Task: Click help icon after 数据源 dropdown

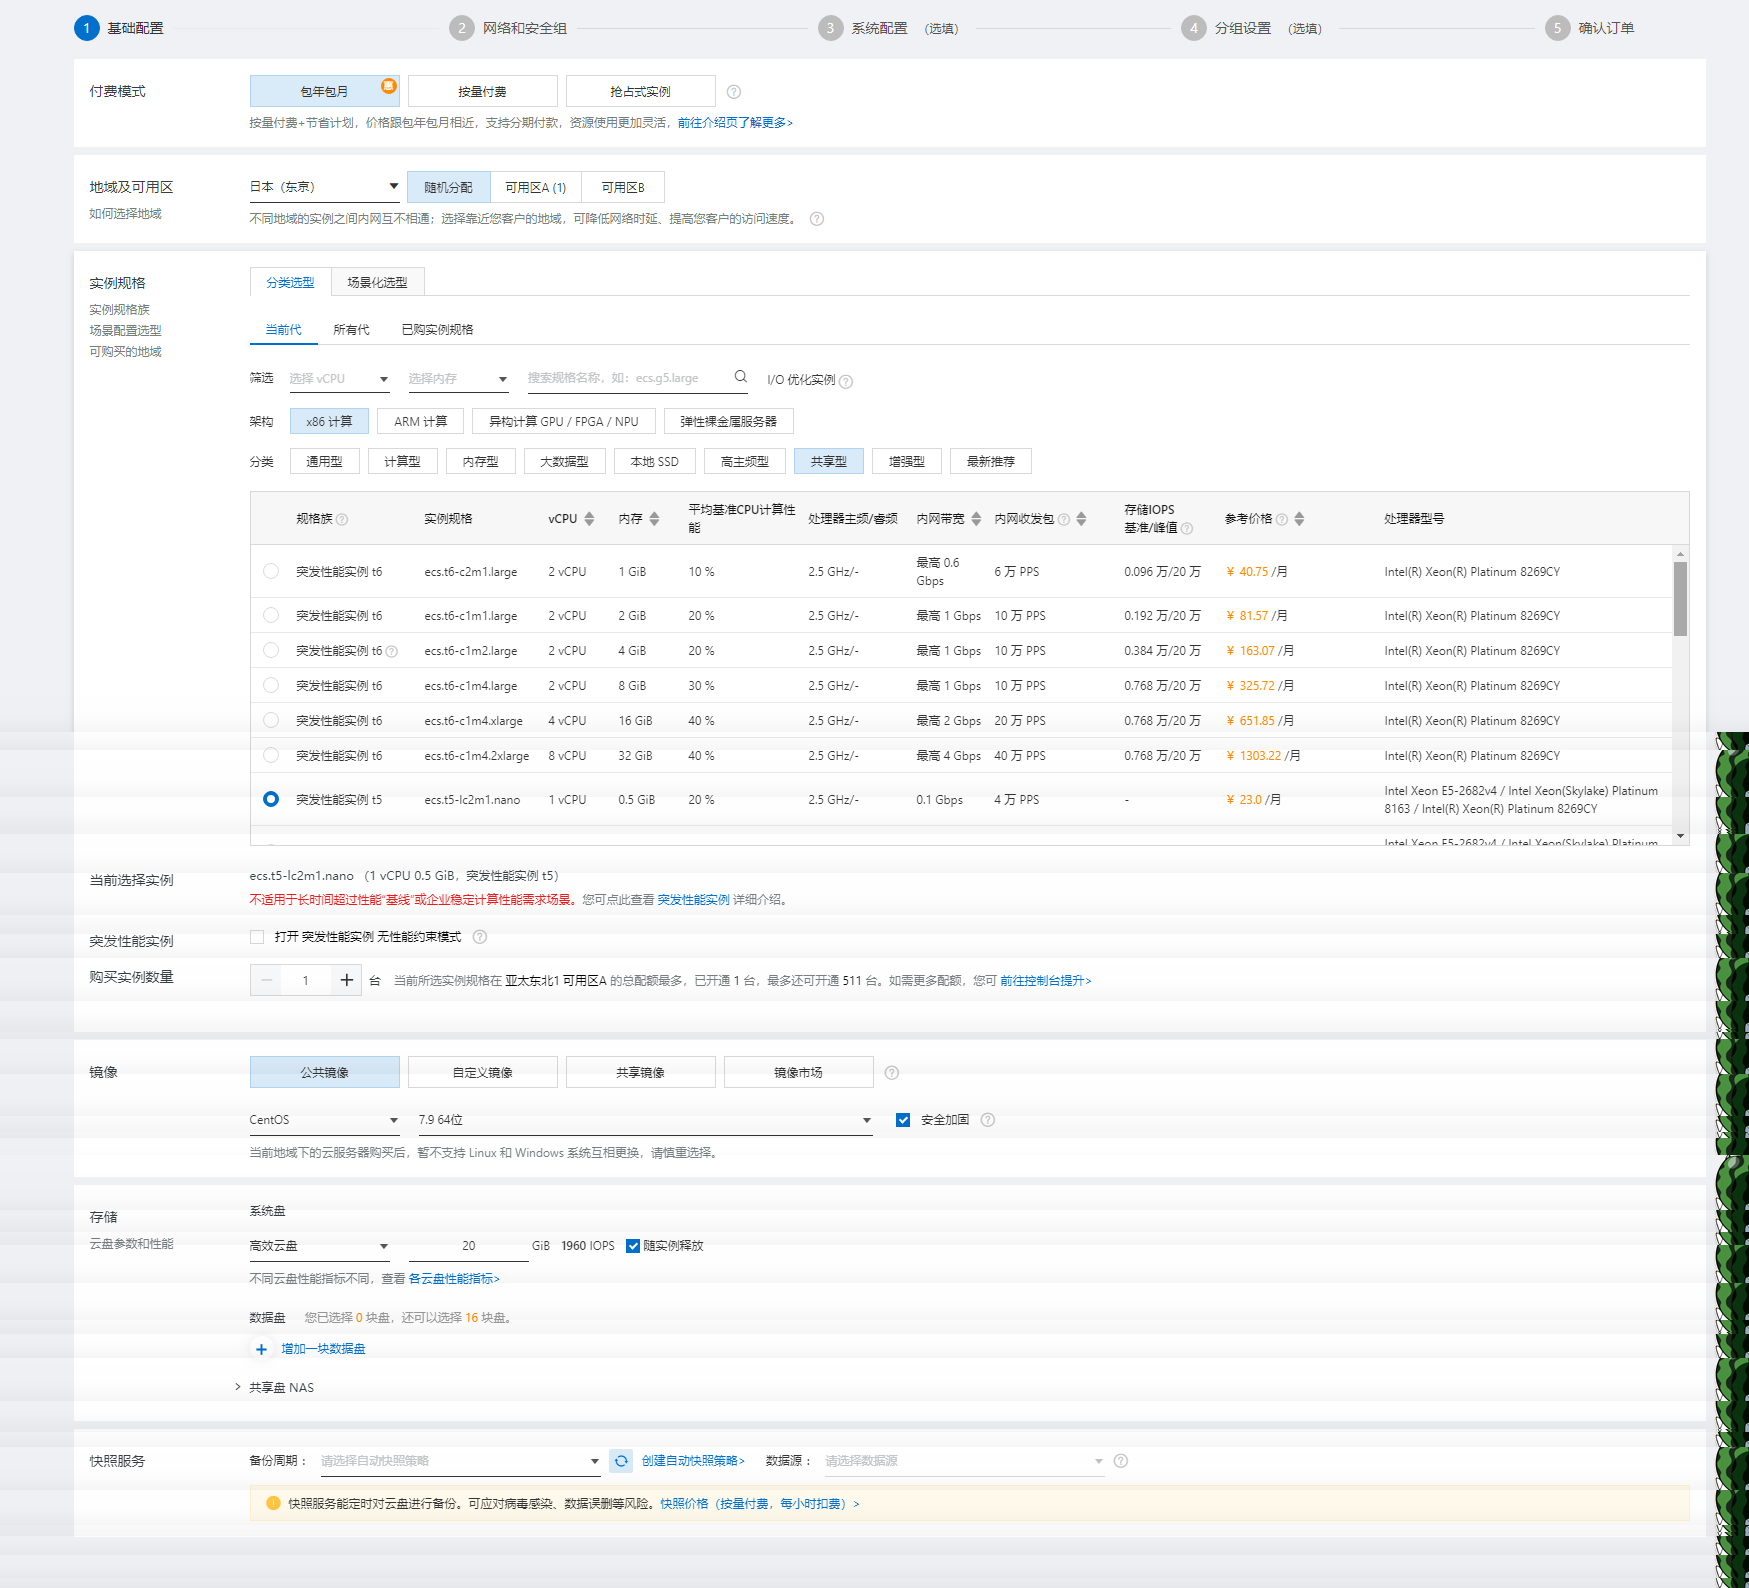Action: (x=1121, y=1461)
